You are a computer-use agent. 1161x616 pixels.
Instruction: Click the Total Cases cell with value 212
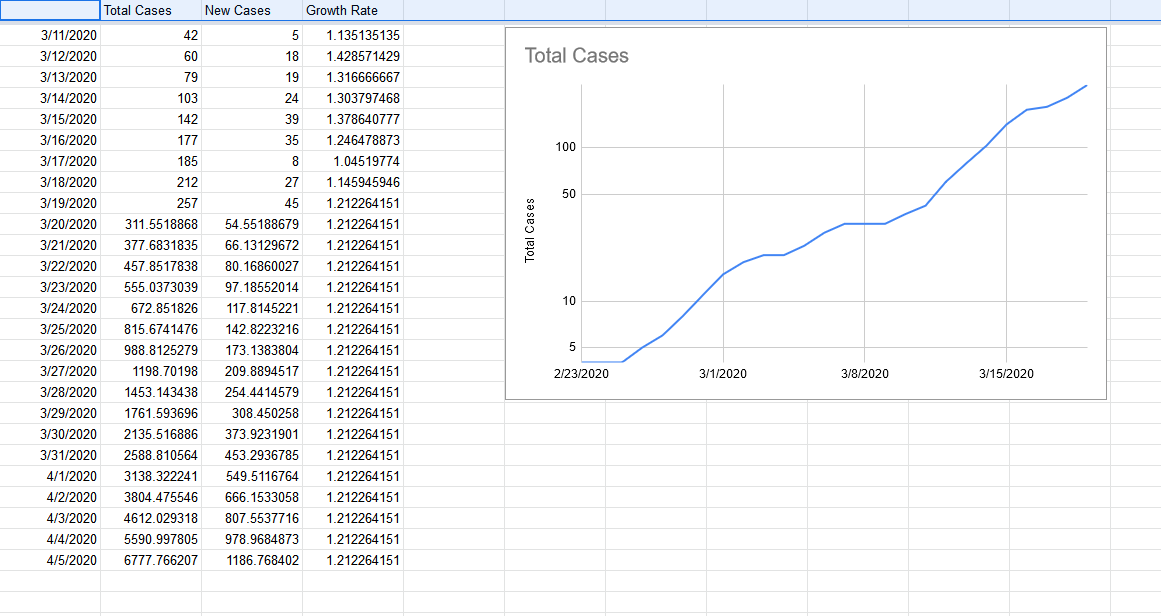pos(151,182)
